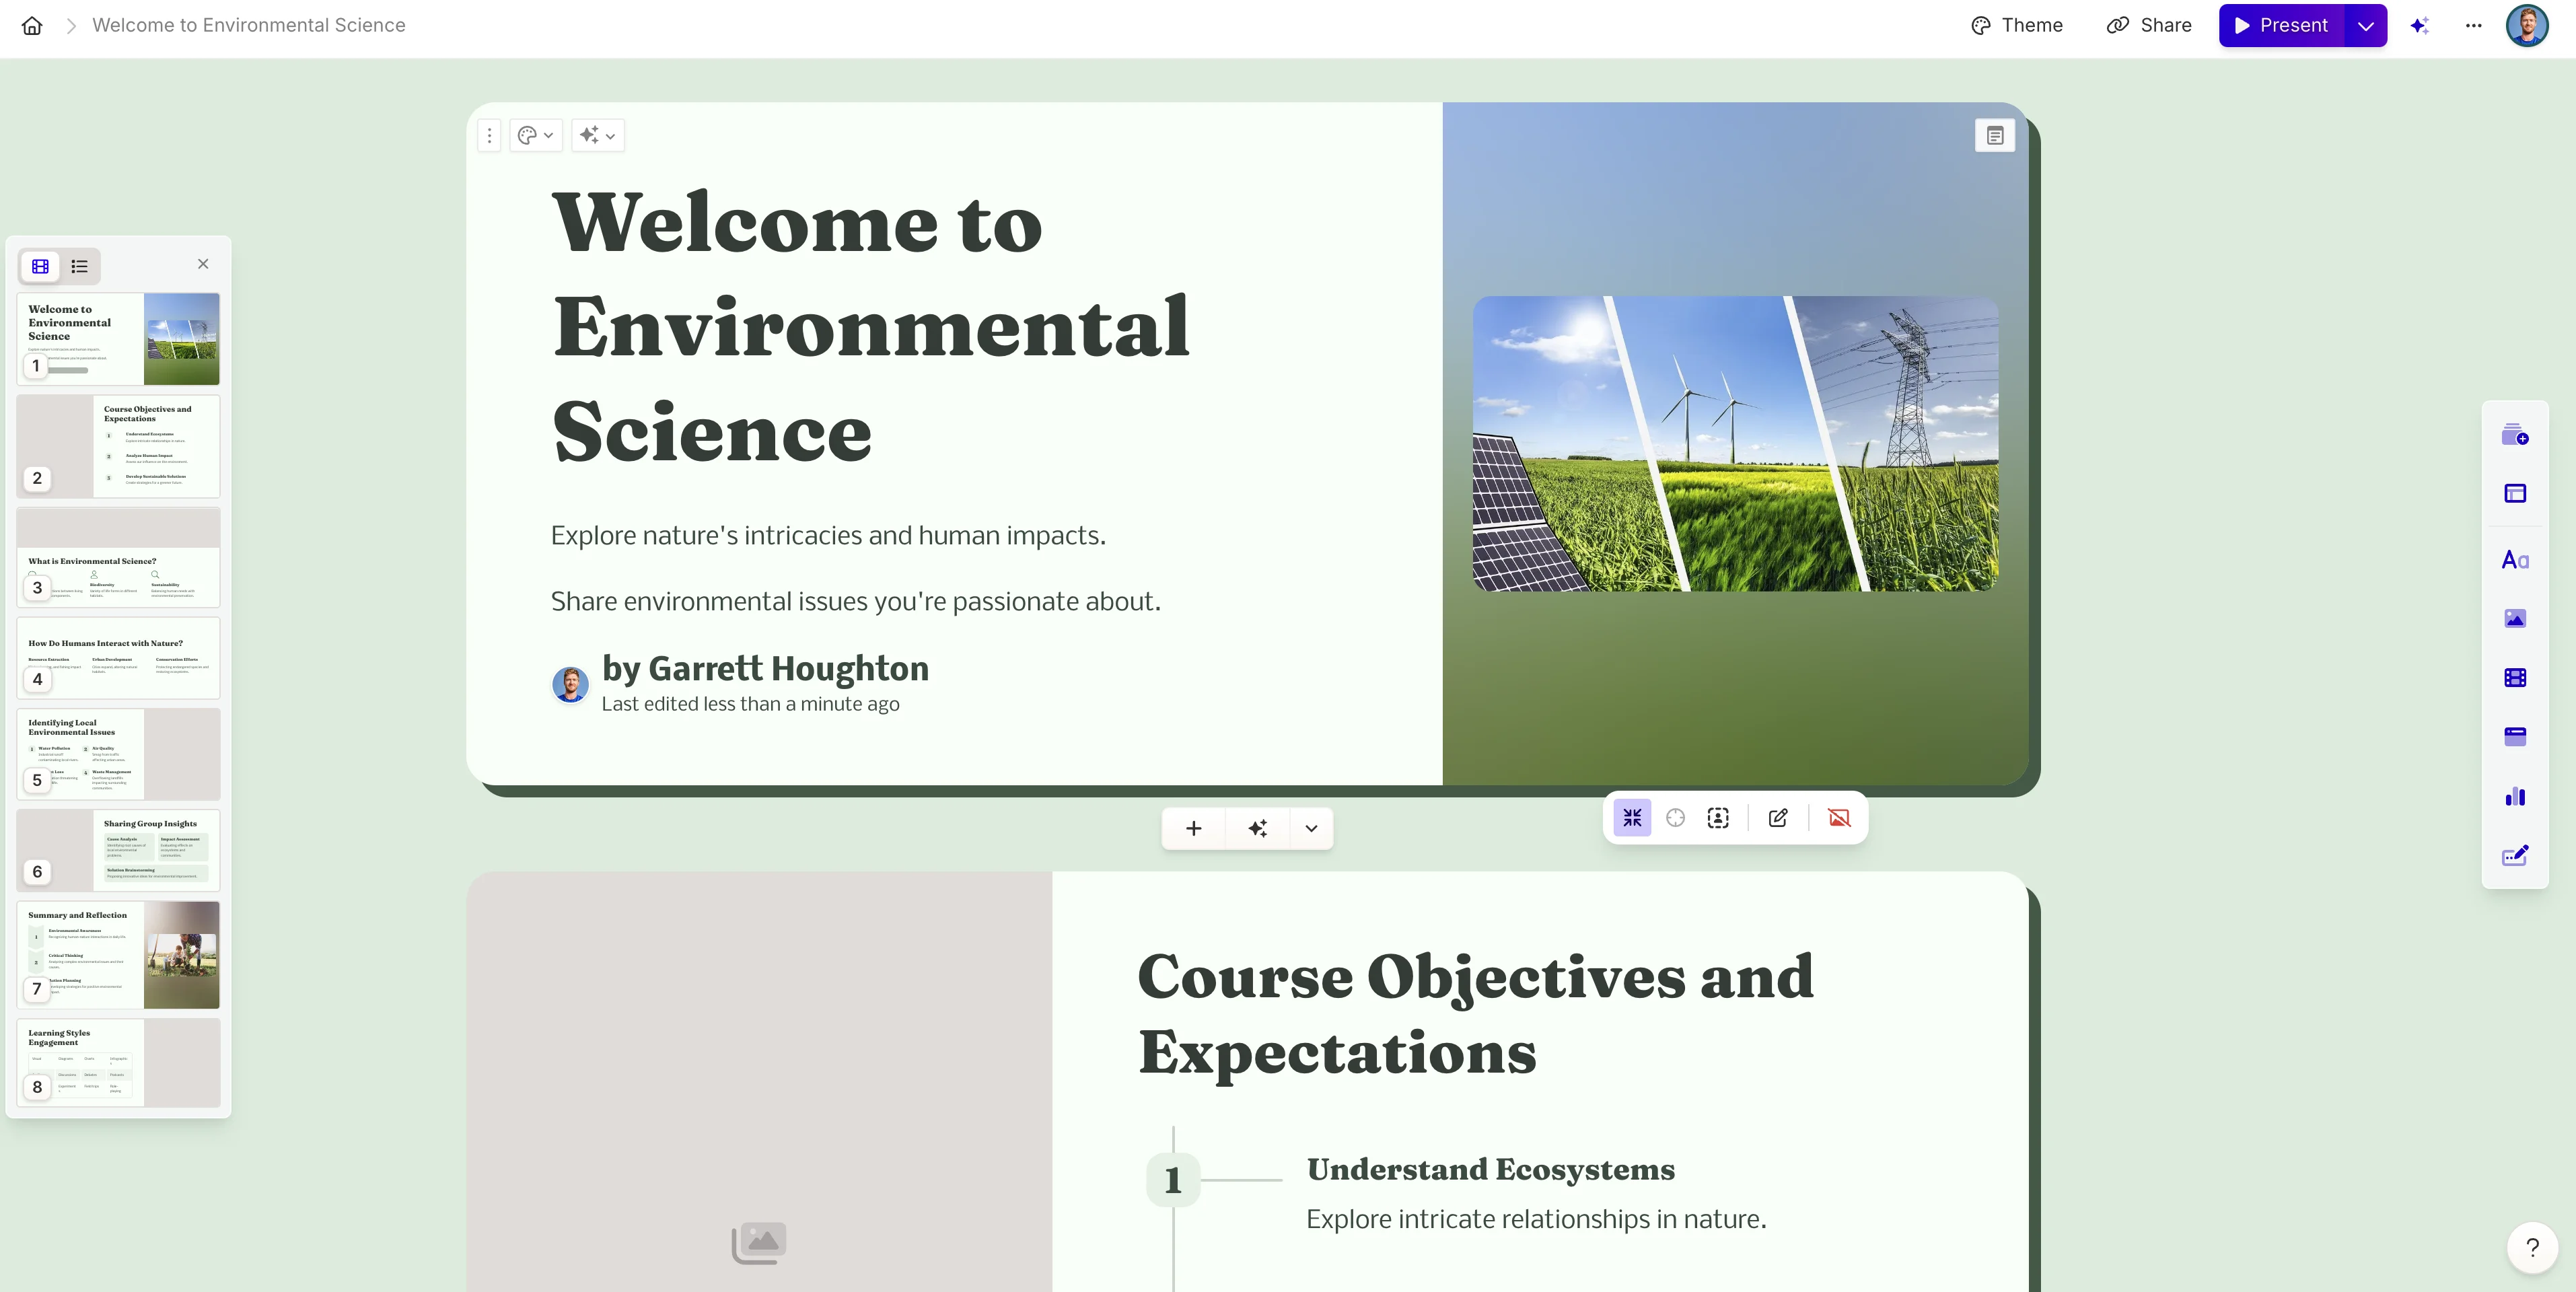This screenshot has width=2576, height=1292.
Task: Click the remove accent image icon
Action: click(x=1838, y=818)
